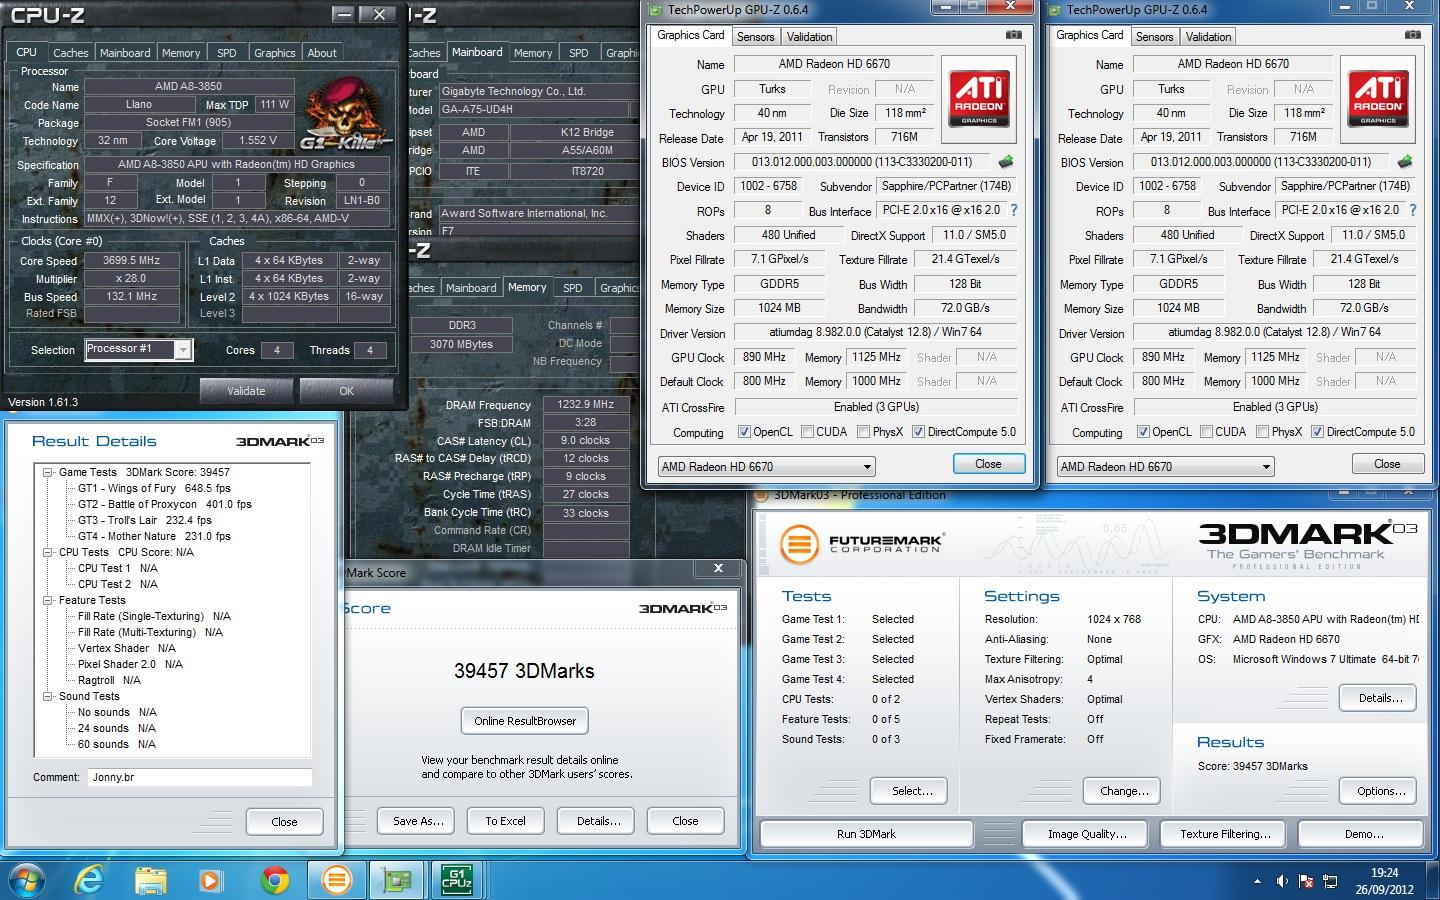Collapse the Sound Tests tree node

47,696
